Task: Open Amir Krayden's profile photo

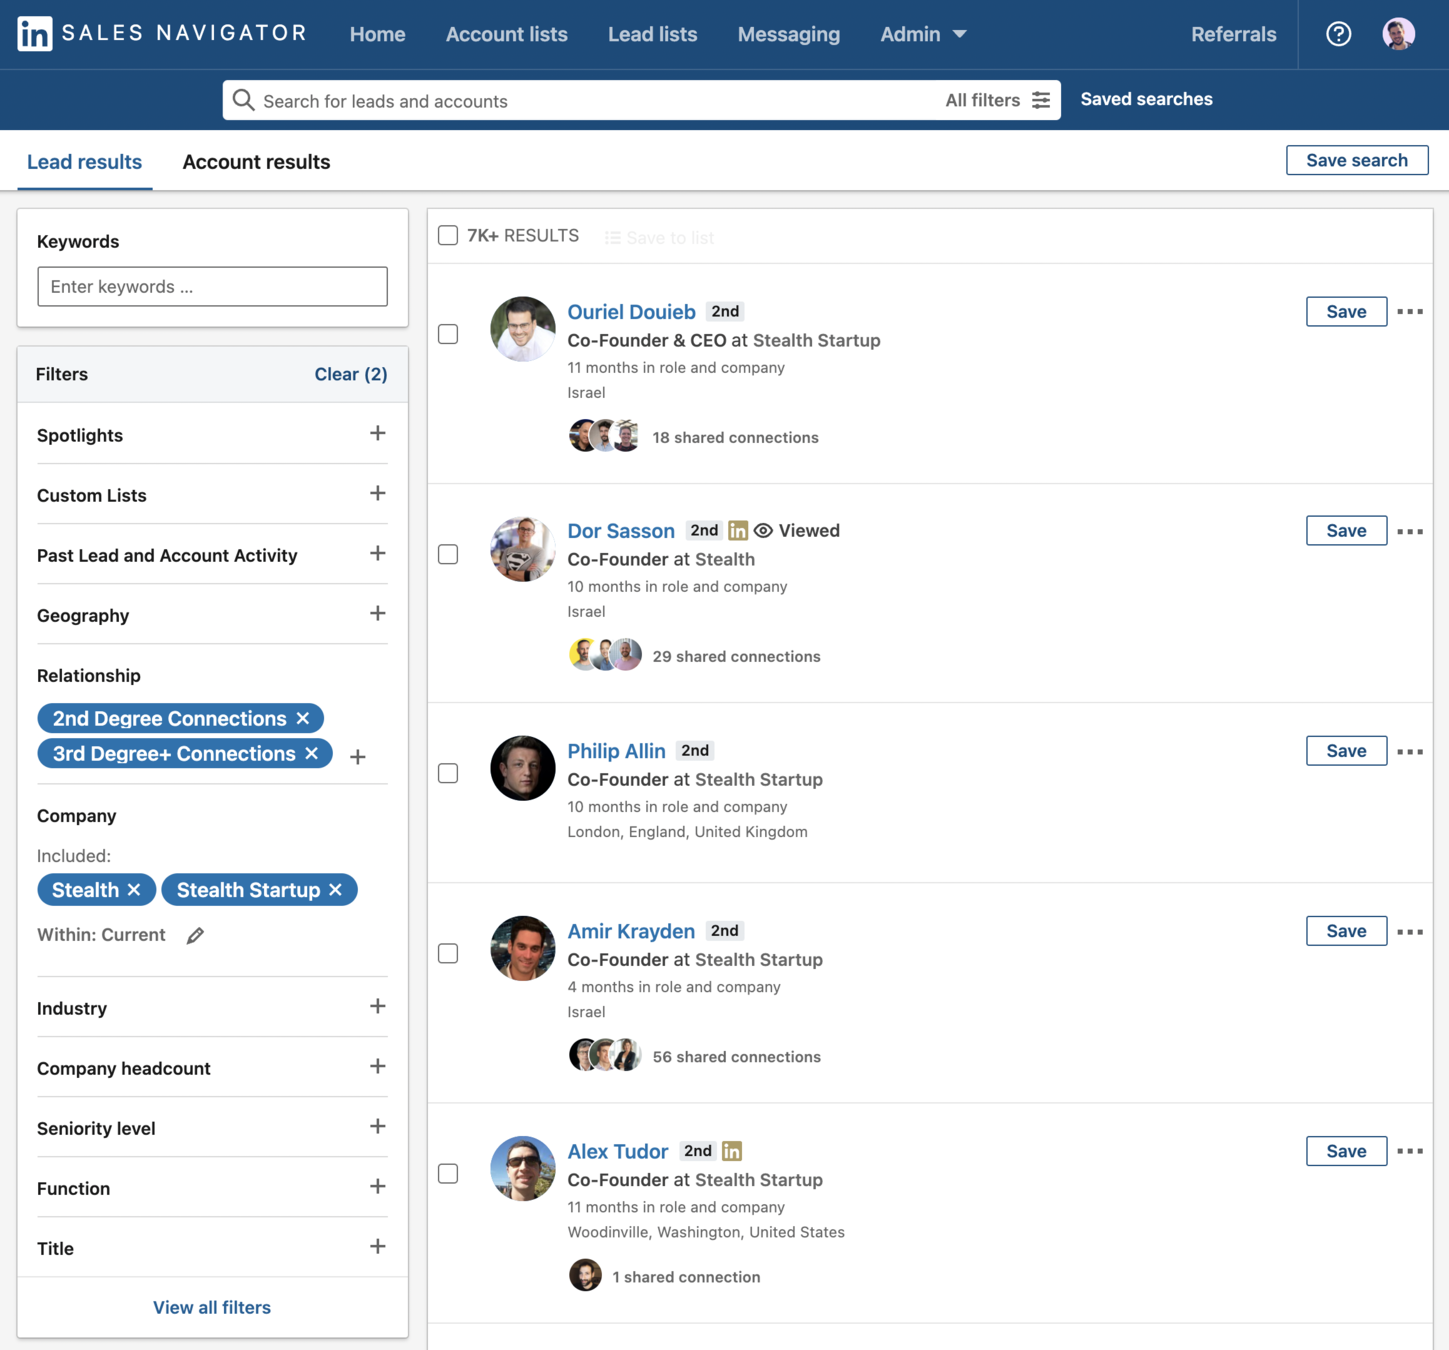Action: 522,948
